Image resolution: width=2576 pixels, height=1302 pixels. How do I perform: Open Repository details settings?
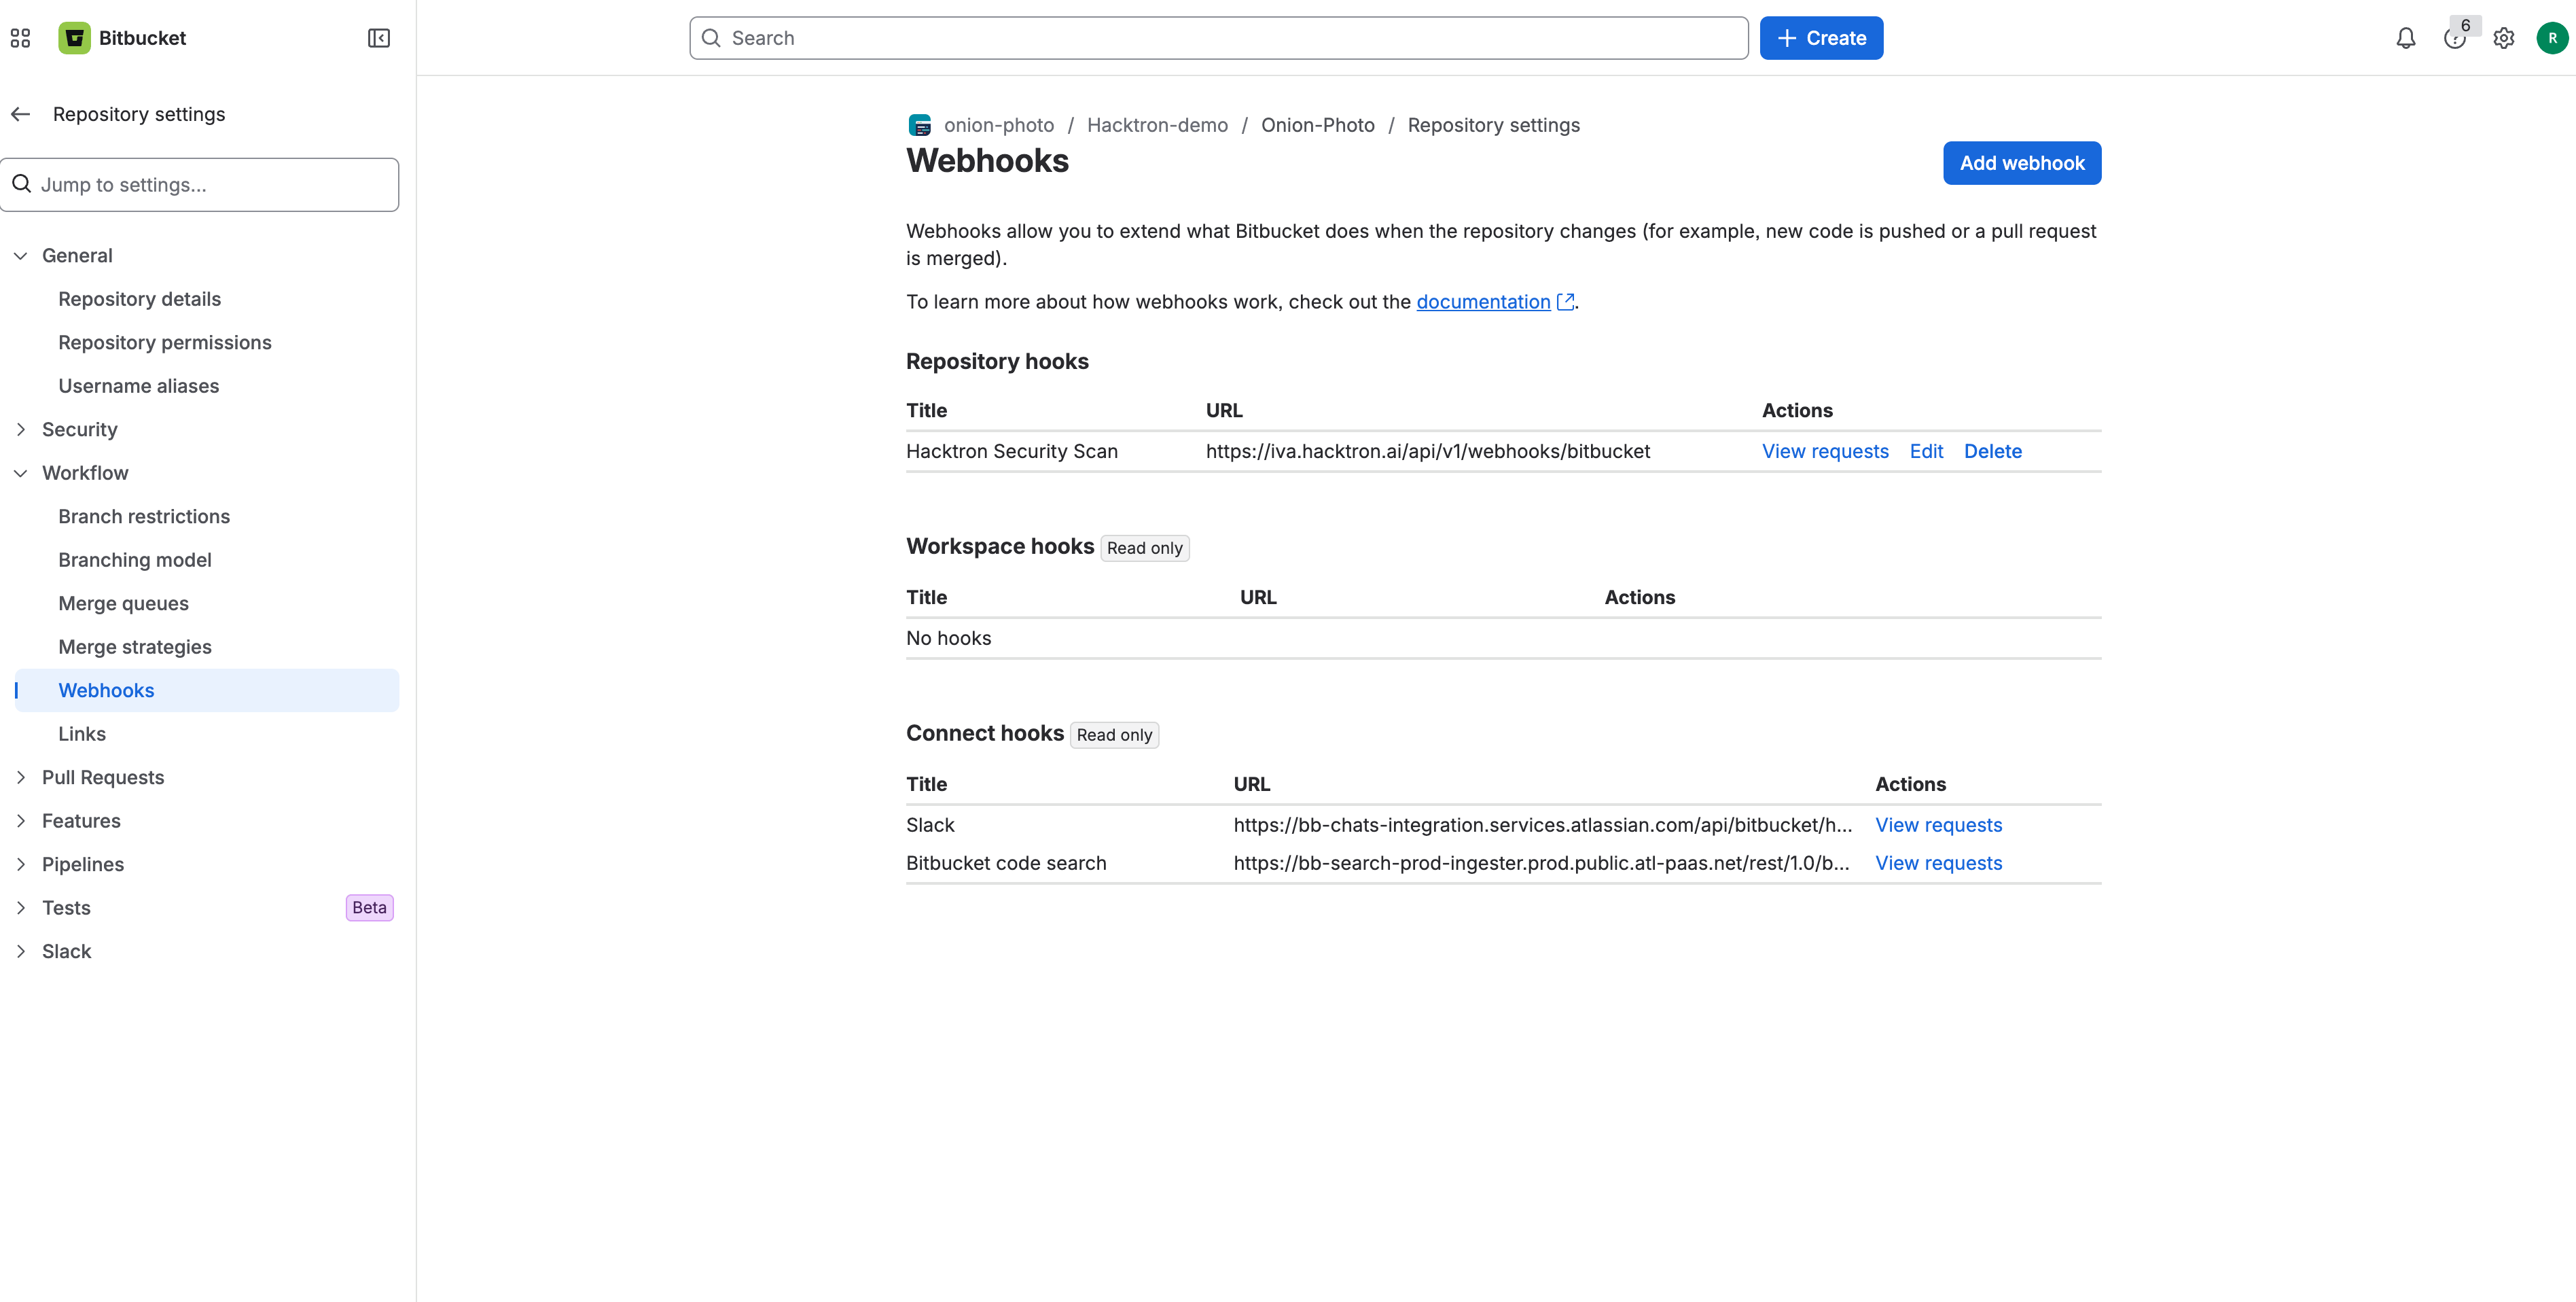click(139, 299)
